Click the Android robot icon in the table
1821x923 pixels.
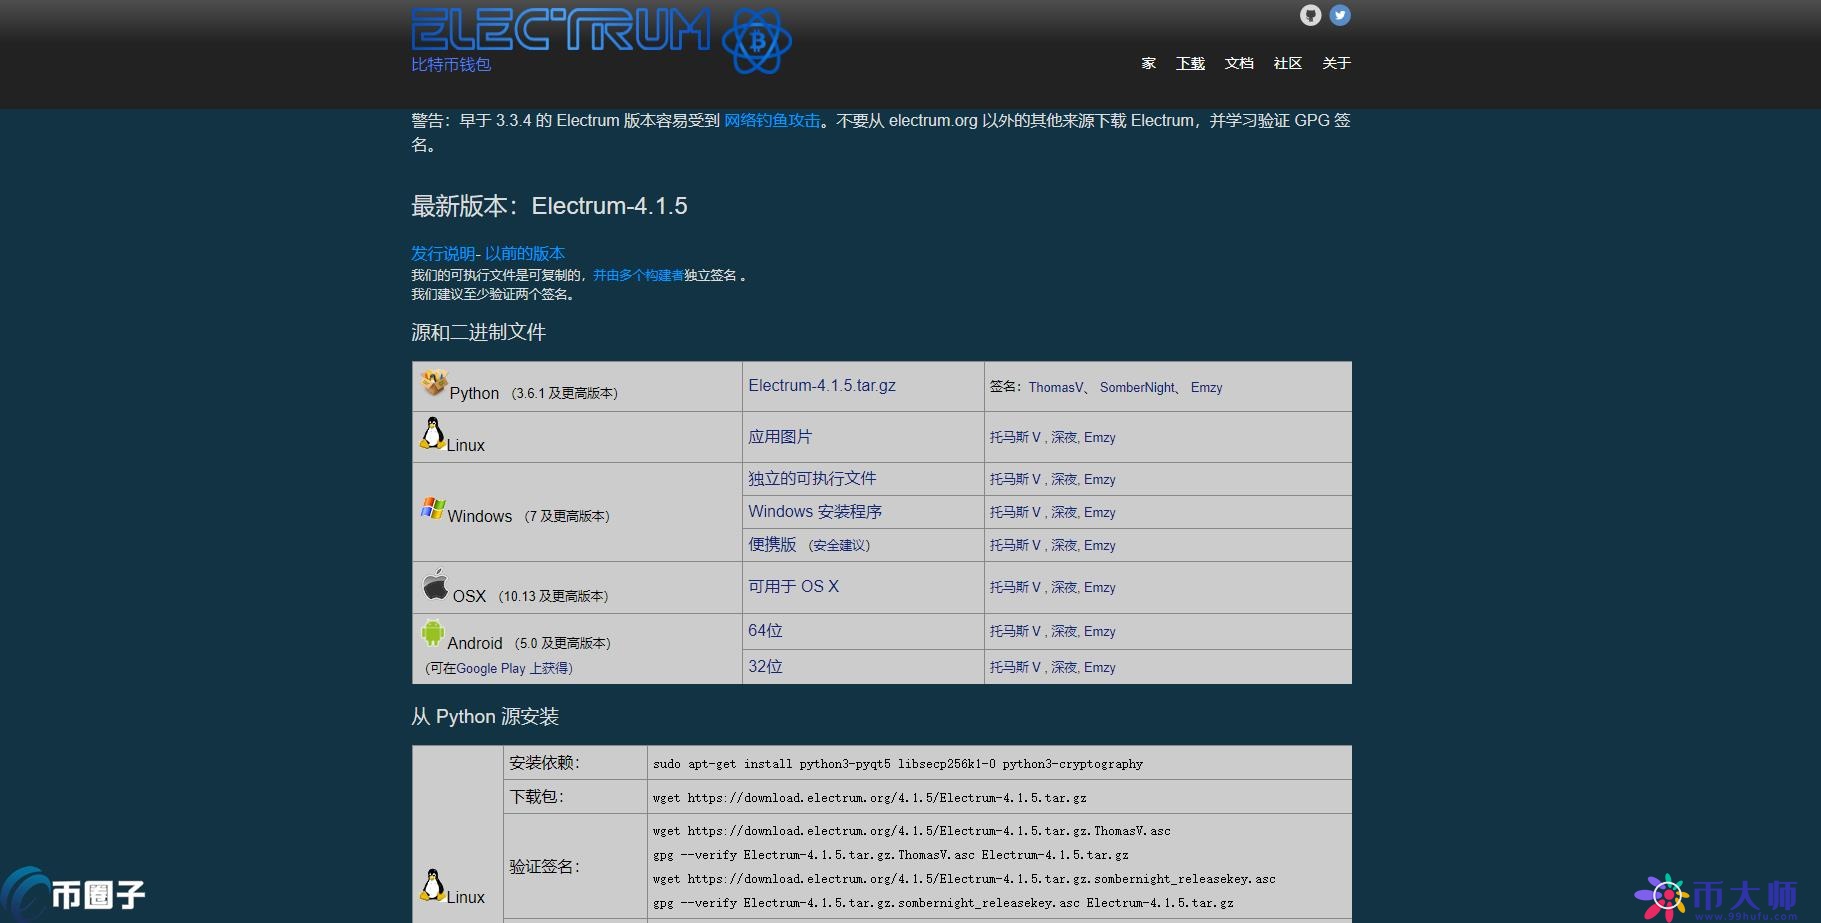pyautogui.click(x=432, y=633)
